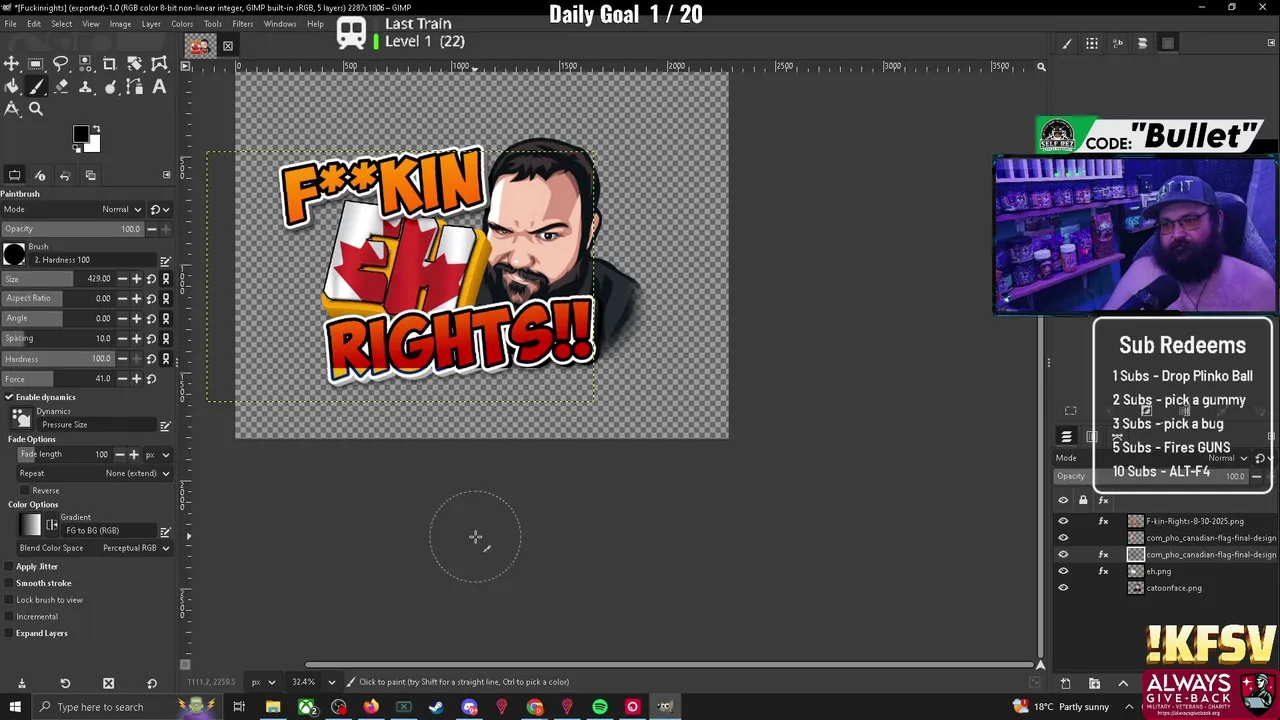1280x720 pixels.
Task: Reset Size to brush default
Action: point(151,279)
